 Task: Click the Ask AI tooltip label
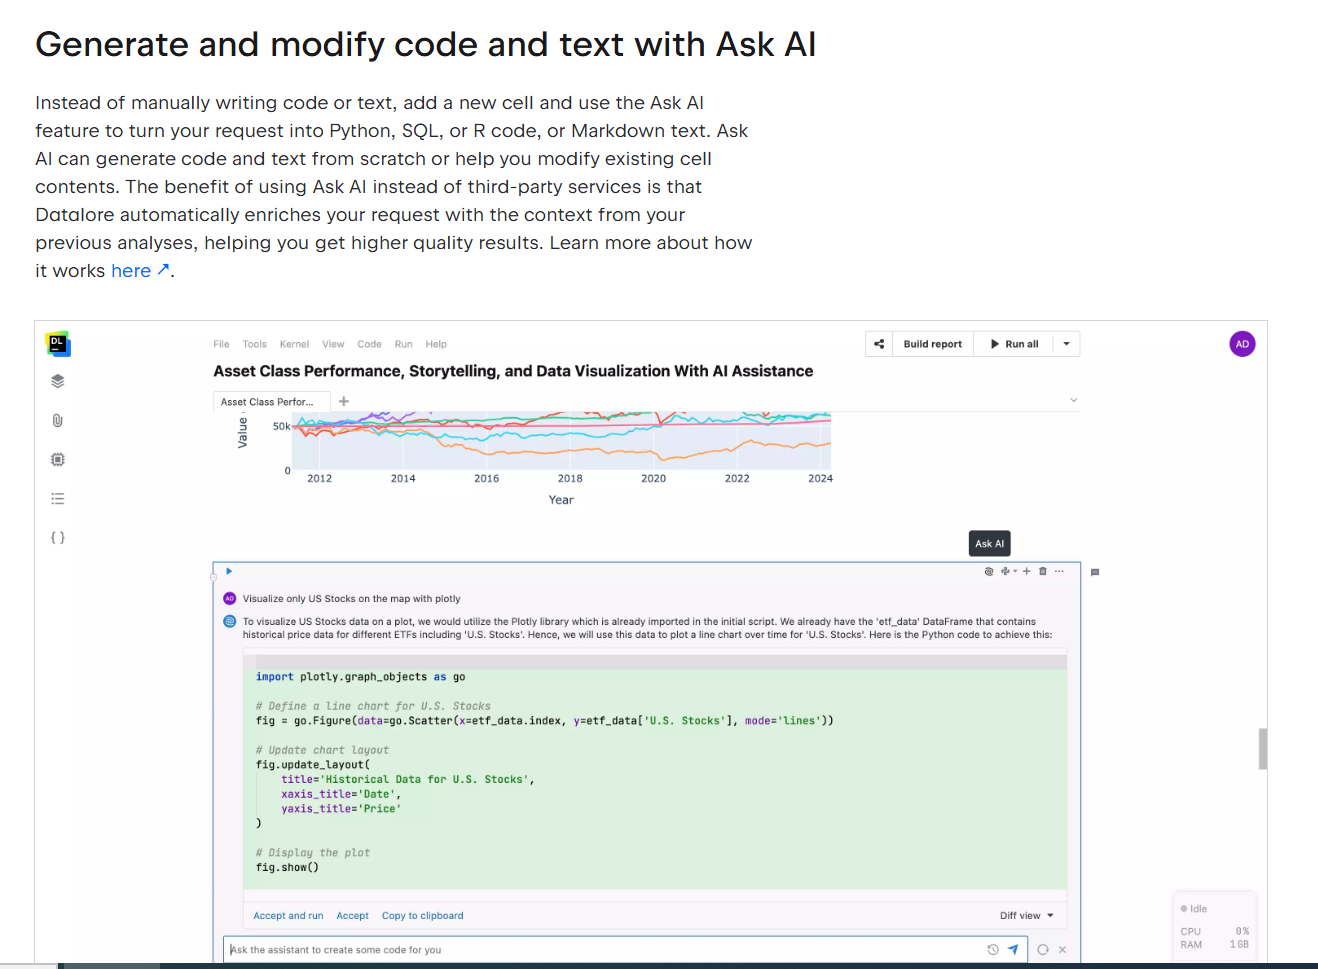[990, 544]
